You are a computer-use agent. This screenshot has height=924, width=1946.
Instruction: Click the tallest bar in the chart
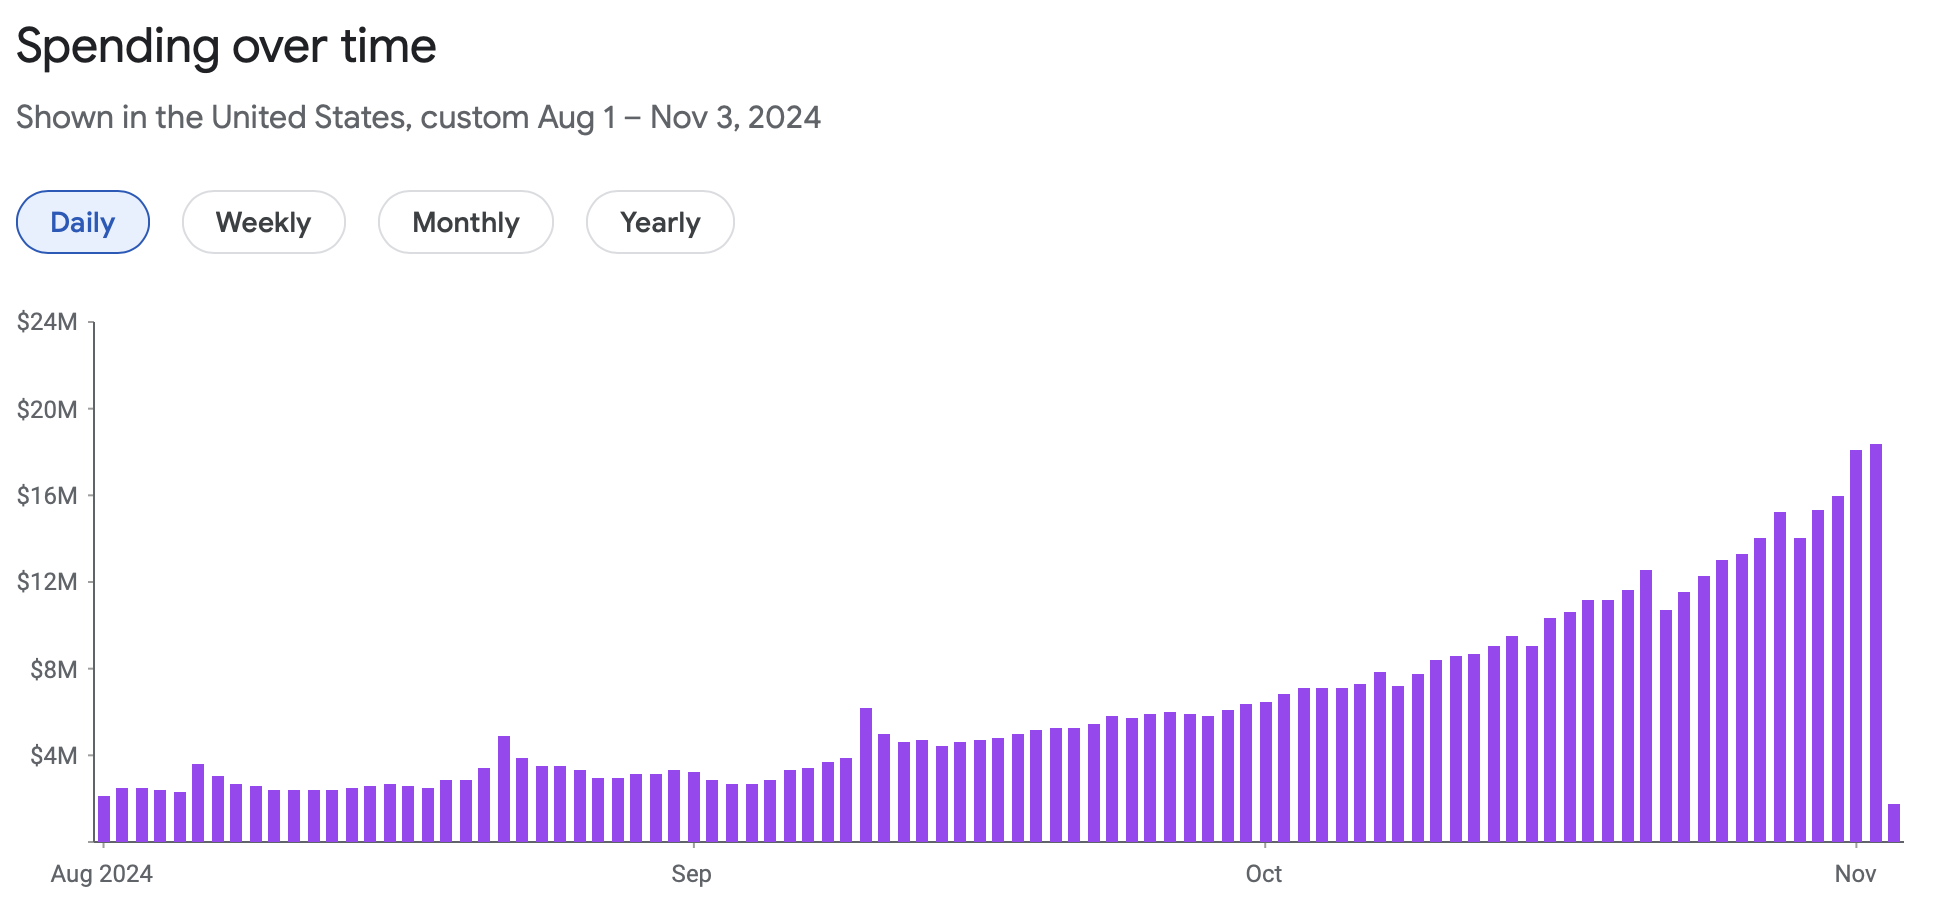[x=1875, y=642]
